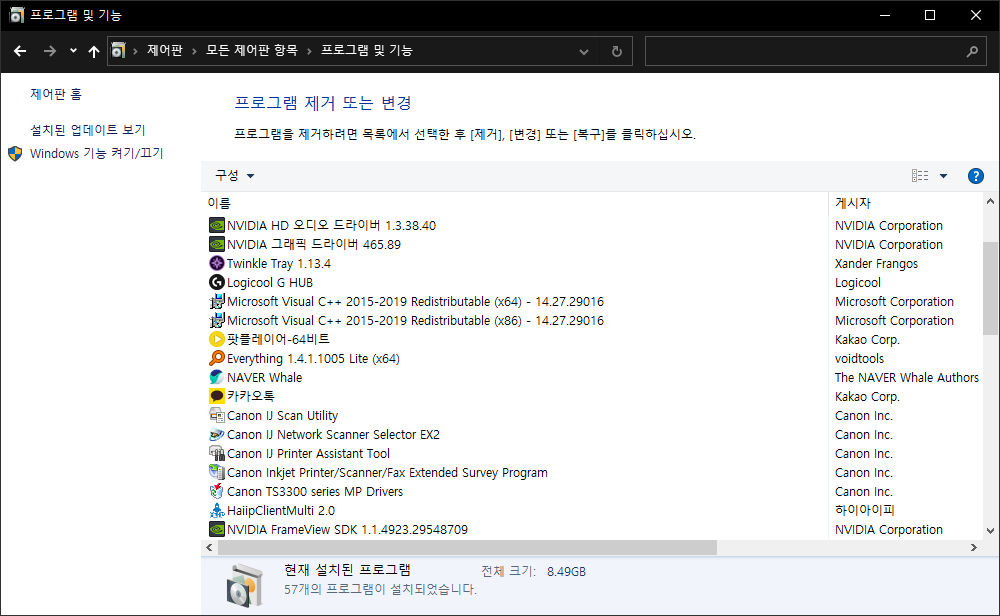1000x616 pixels.
Task: Click the HaiipClientMulti 2.0 icon
Action: [x=217, y=510]
